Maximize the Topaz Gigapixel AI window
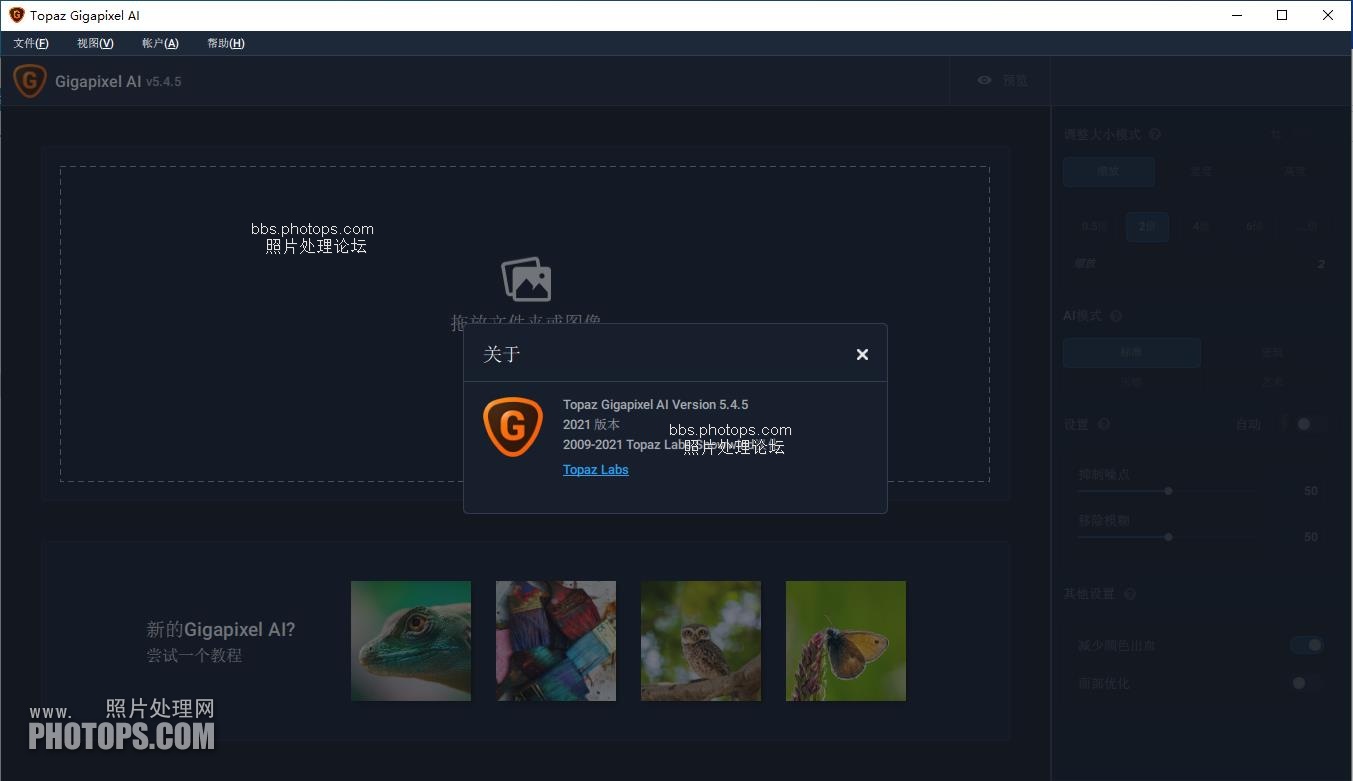Image resolution: width=1353 pixels, height=781 pixels. (1282, 15)
